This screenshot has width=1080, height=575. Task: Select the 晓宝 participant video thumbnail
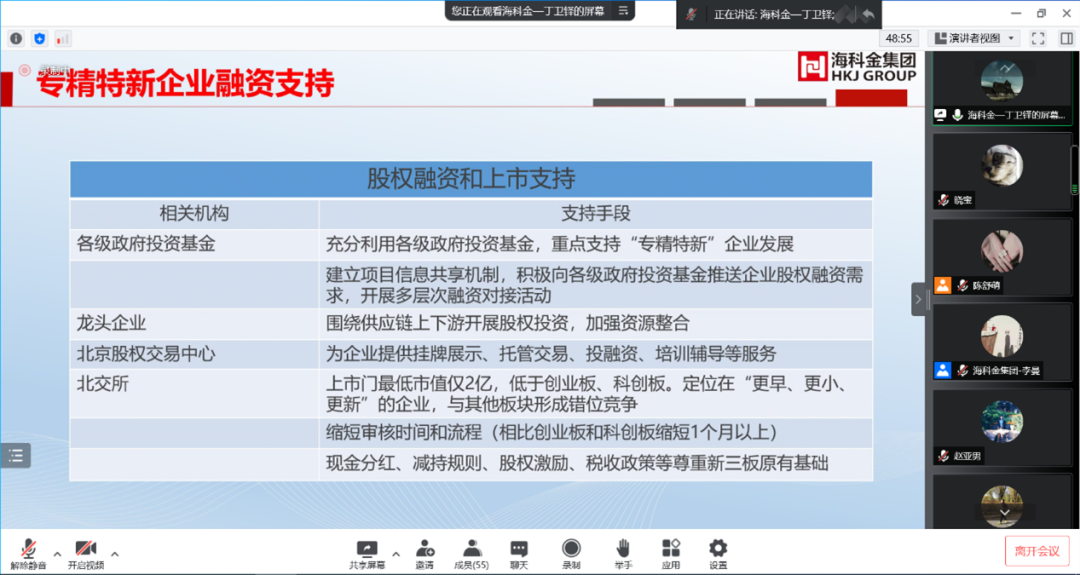click(x=1000, y=168)
